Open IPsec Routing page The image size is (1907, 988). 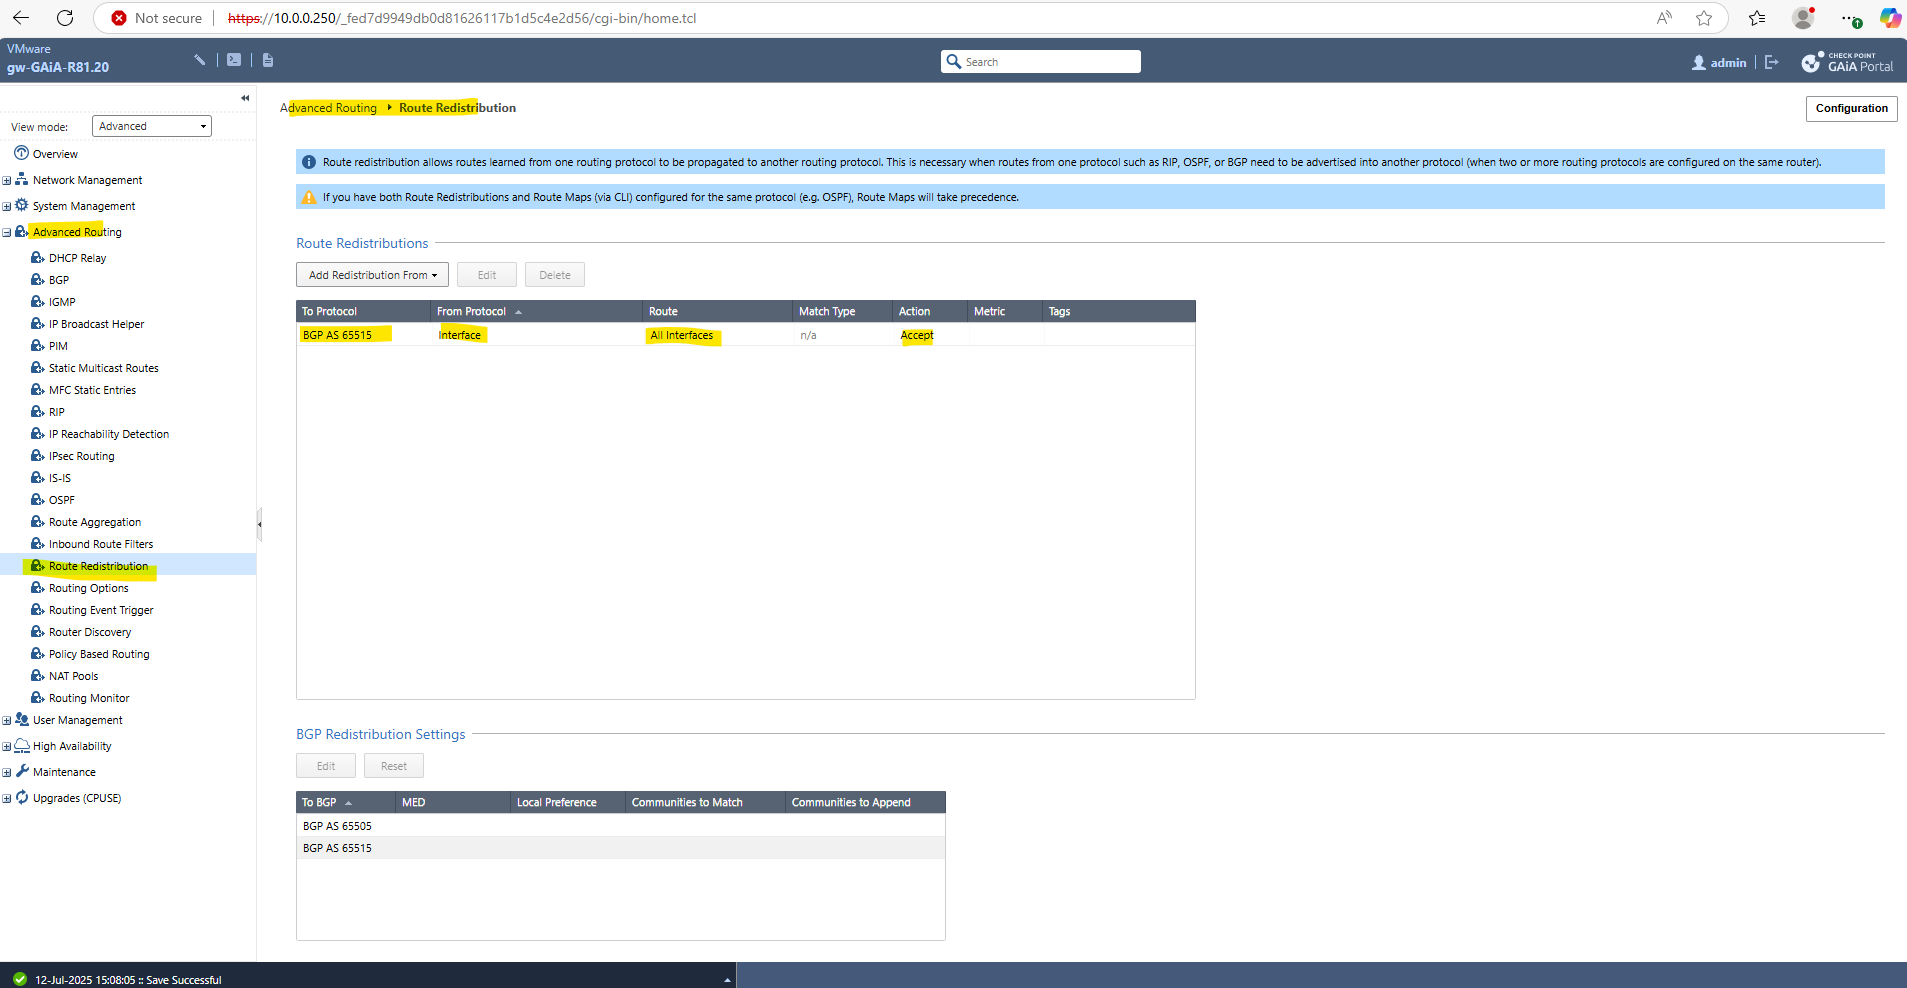(82, 456)
